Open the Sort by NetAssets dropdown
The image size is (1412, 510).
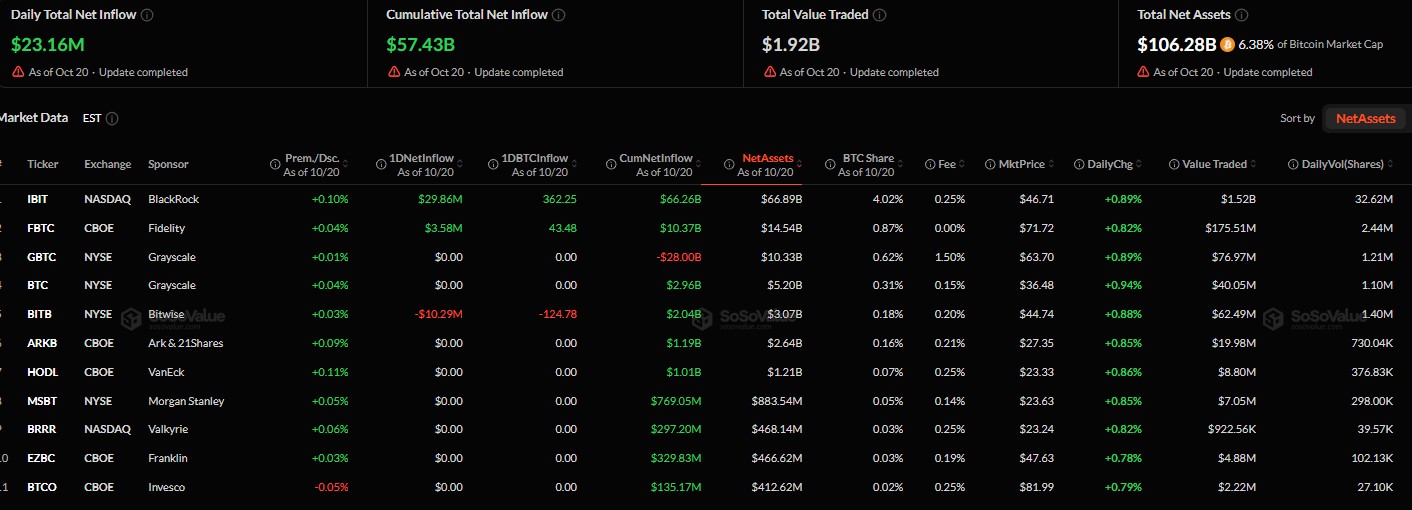[1366, 118]
